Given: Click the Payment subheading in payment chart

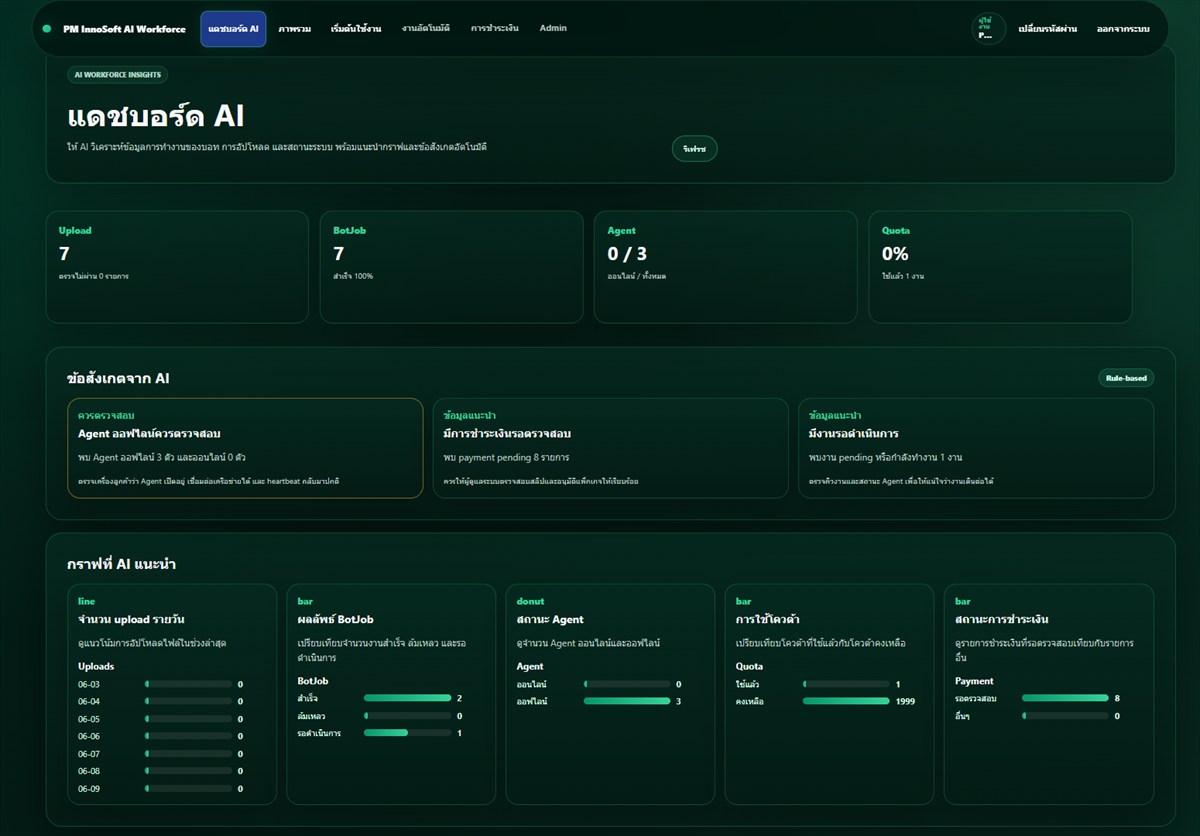Looking at the screenshot, I should point(974,681).
